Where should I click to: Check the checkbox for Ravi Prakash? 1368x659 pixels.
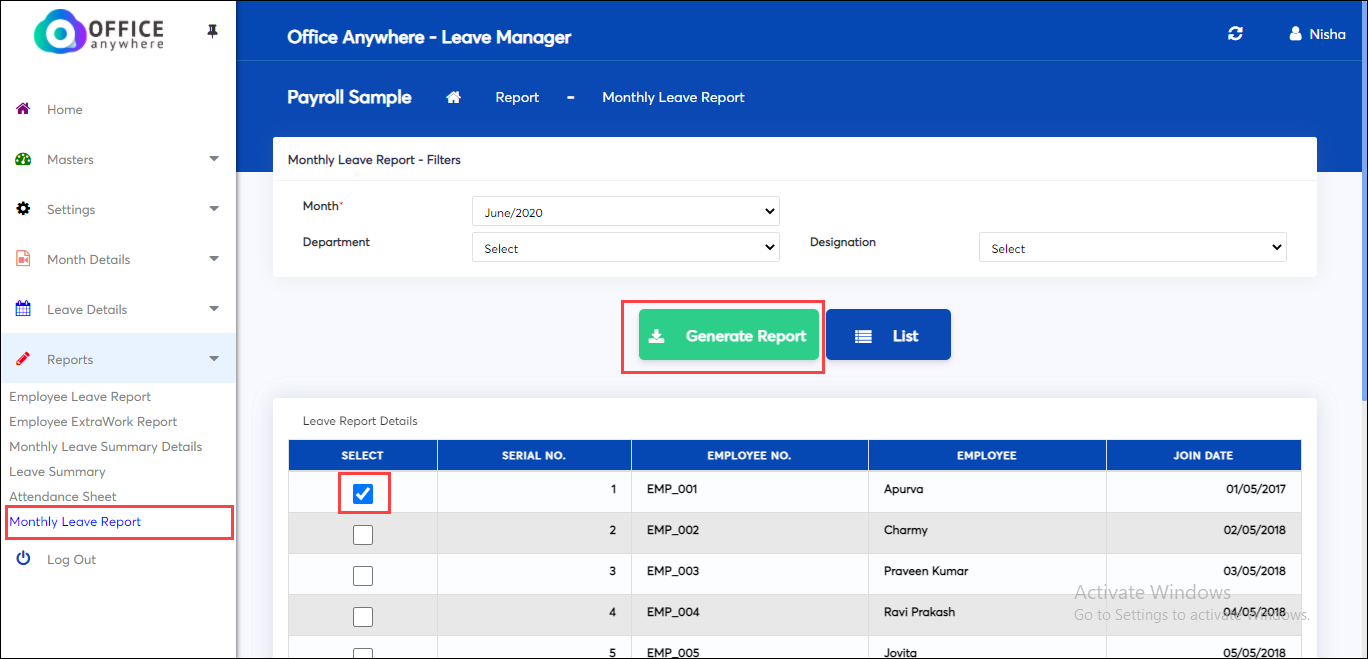pyautogui.click(x=363, y=617)
